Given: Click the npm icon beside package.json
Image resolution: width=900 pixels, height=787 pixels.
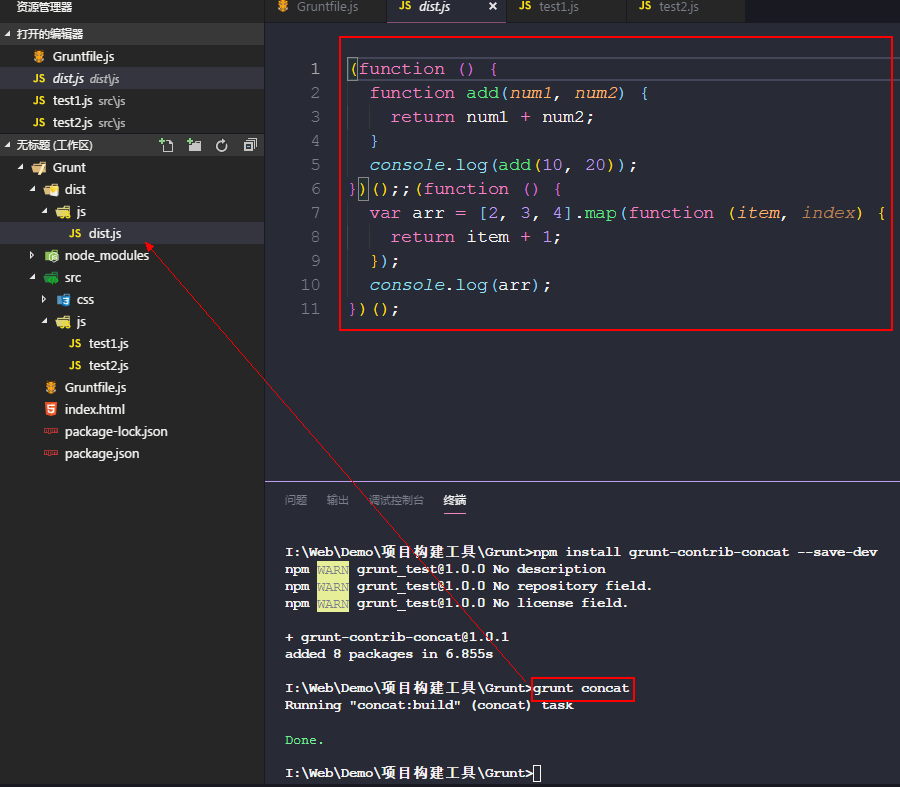Looking at the screenshot, I should (x=50, y=453).
